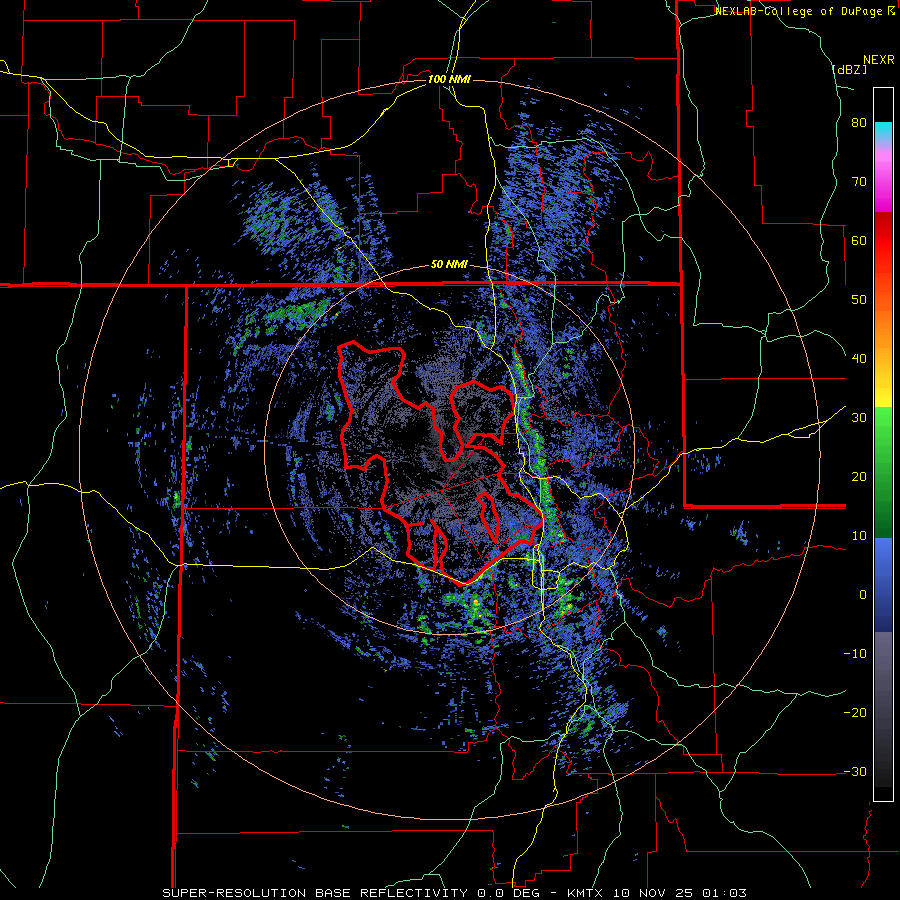
Task: Click the Super-Resolution Base Reflectivity caption text
Action: tap(315, 893)
